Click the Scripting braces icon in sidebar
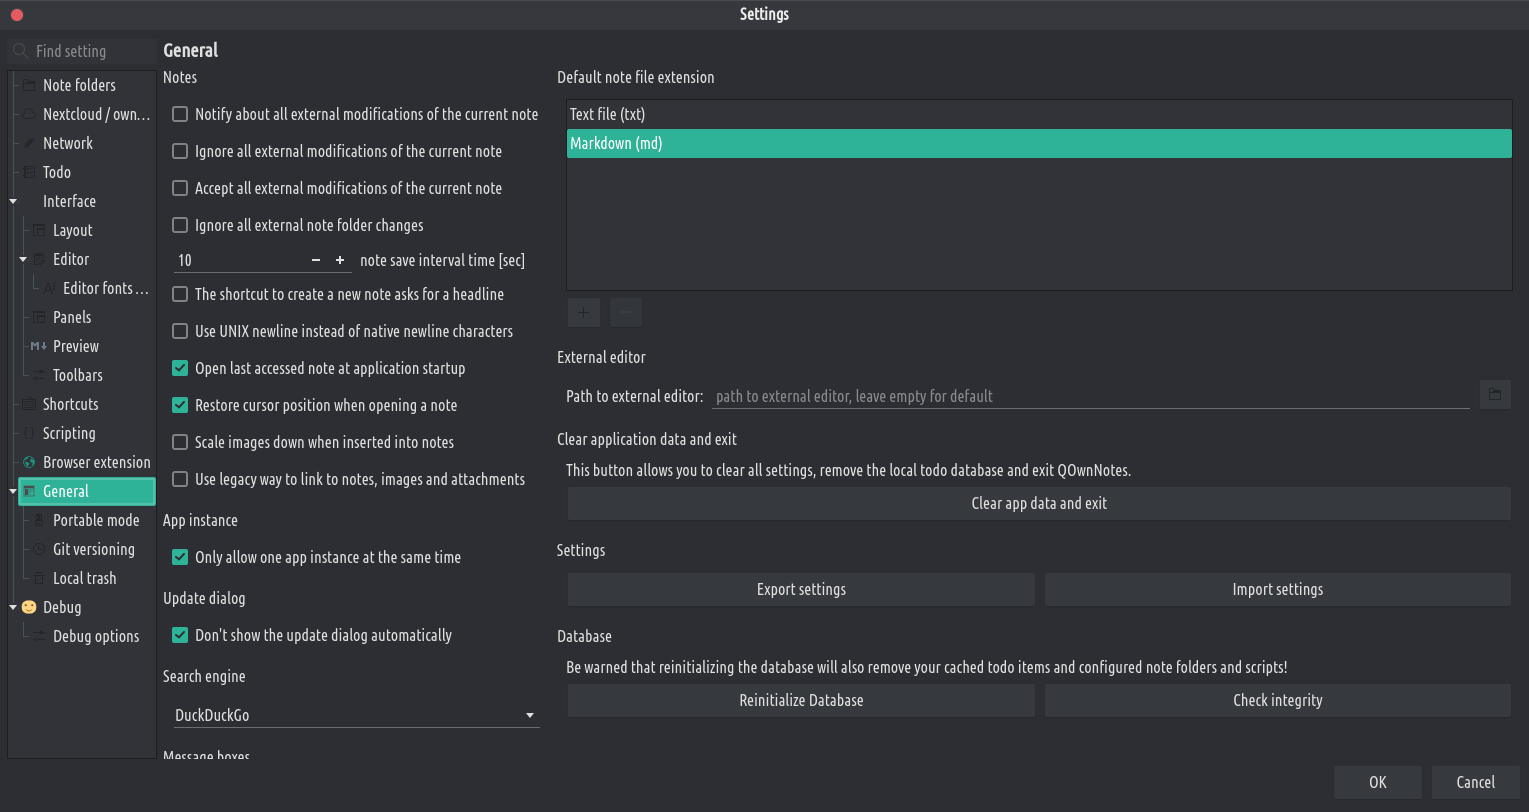This screenshot has height=812, width=1529. pyautogui.click(x=29, y=433)
